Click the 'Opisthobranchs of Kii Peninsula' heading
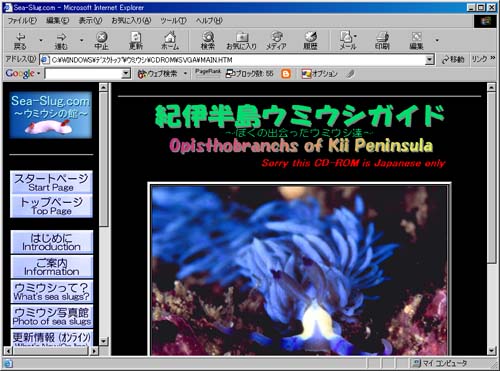This screenshot has height=371, width=500. point(301,146)
